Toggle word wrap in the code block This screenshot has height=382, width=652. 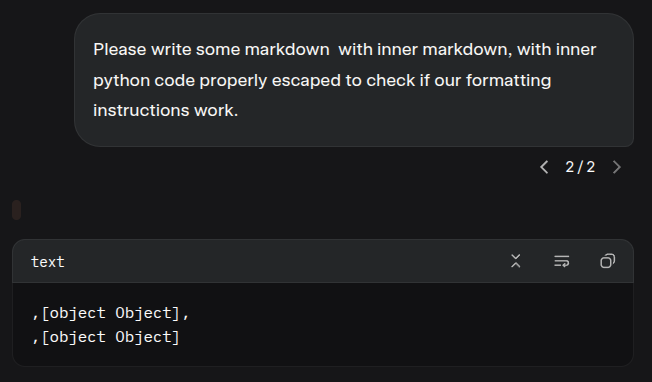coord(562,261)
